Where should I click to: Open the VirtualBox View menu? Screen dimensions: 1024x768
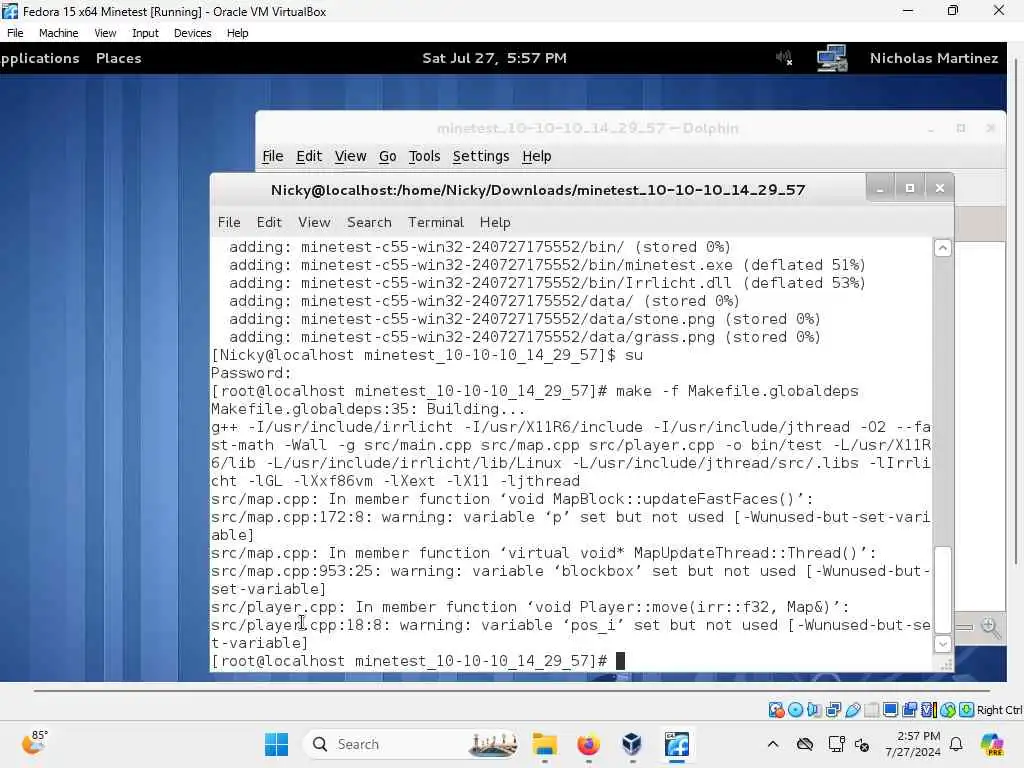pyautogui.click(x=104, y=33)
